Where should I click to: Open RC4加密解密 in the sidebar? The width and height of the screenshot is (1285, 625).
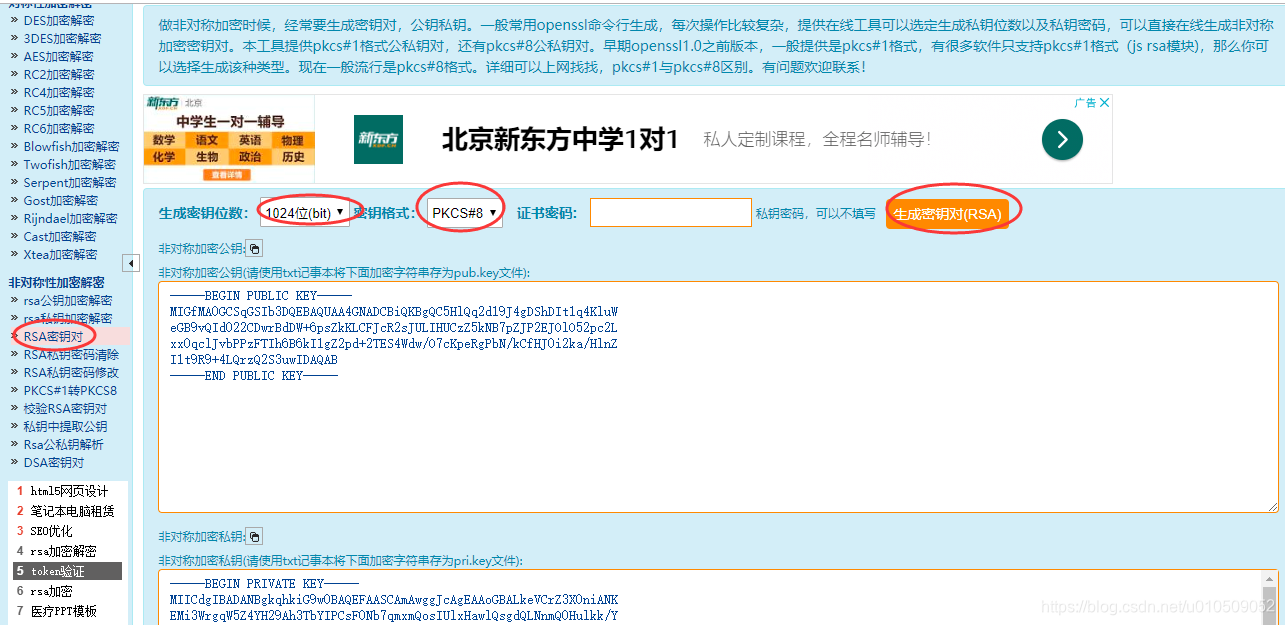click(x=59, y=92)
